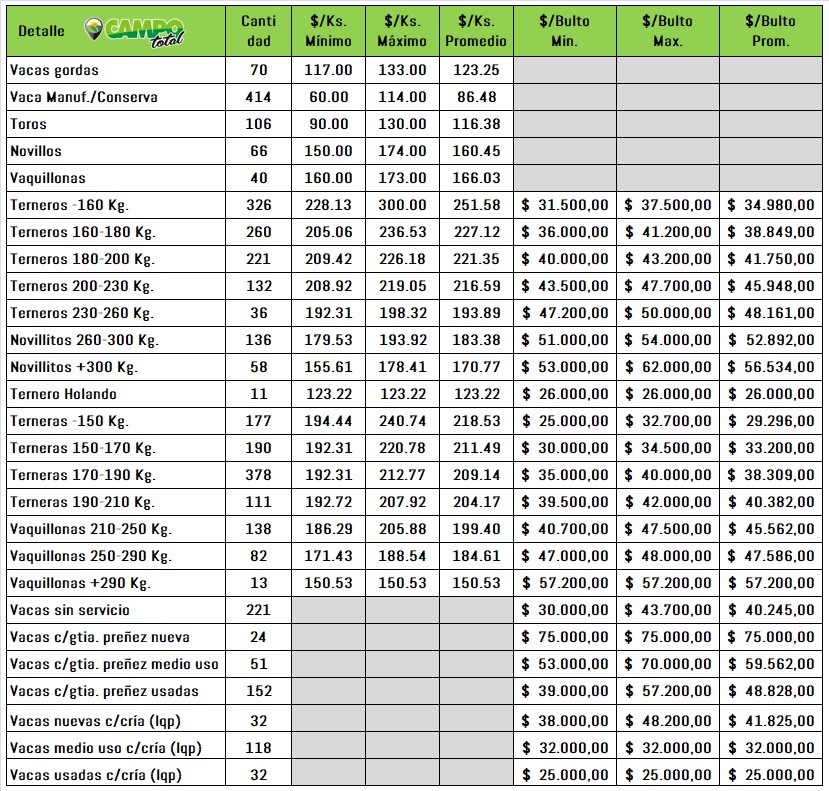The width and height of the screenshot is (829, 791).
Task: Click Terneras 170-190 Kg. quantity 378
Action: 259,475
